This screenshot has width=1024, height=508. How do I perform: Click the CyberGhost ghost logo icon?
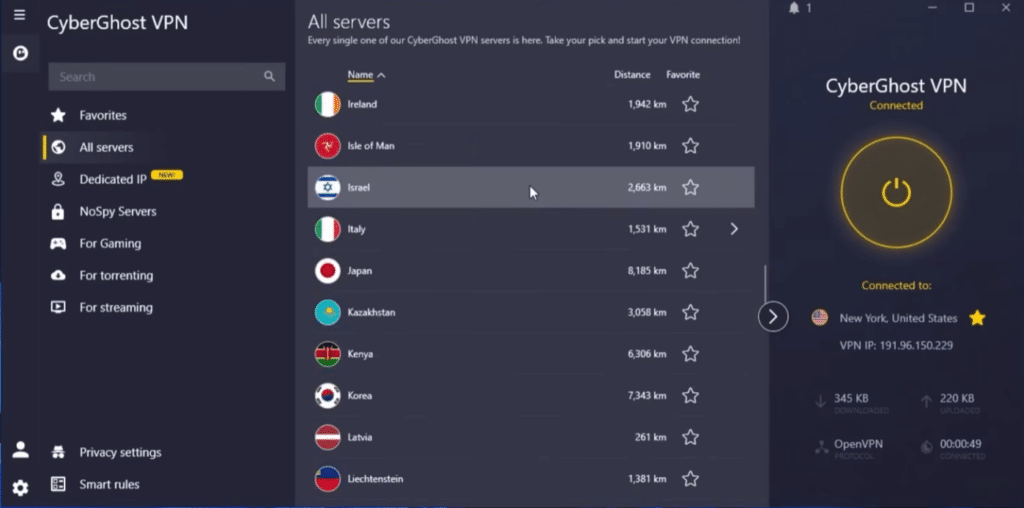pyautogui.click(x=20, y=53)
